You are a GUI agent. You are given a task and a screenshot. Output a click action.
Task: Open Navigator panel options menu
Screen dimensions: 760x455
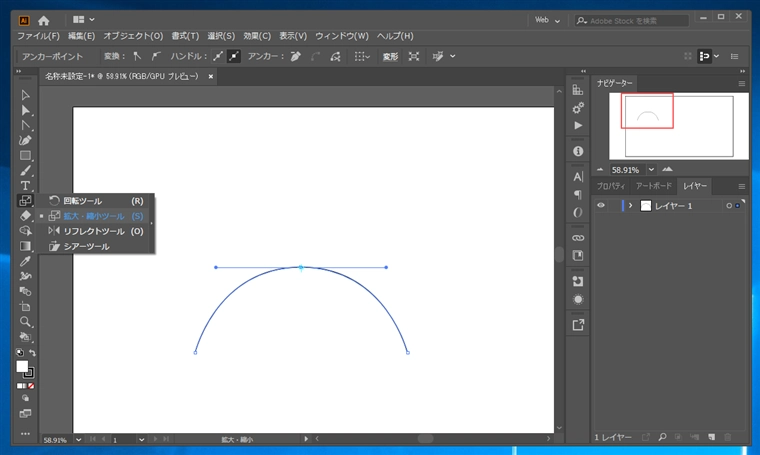click(742, 83)
